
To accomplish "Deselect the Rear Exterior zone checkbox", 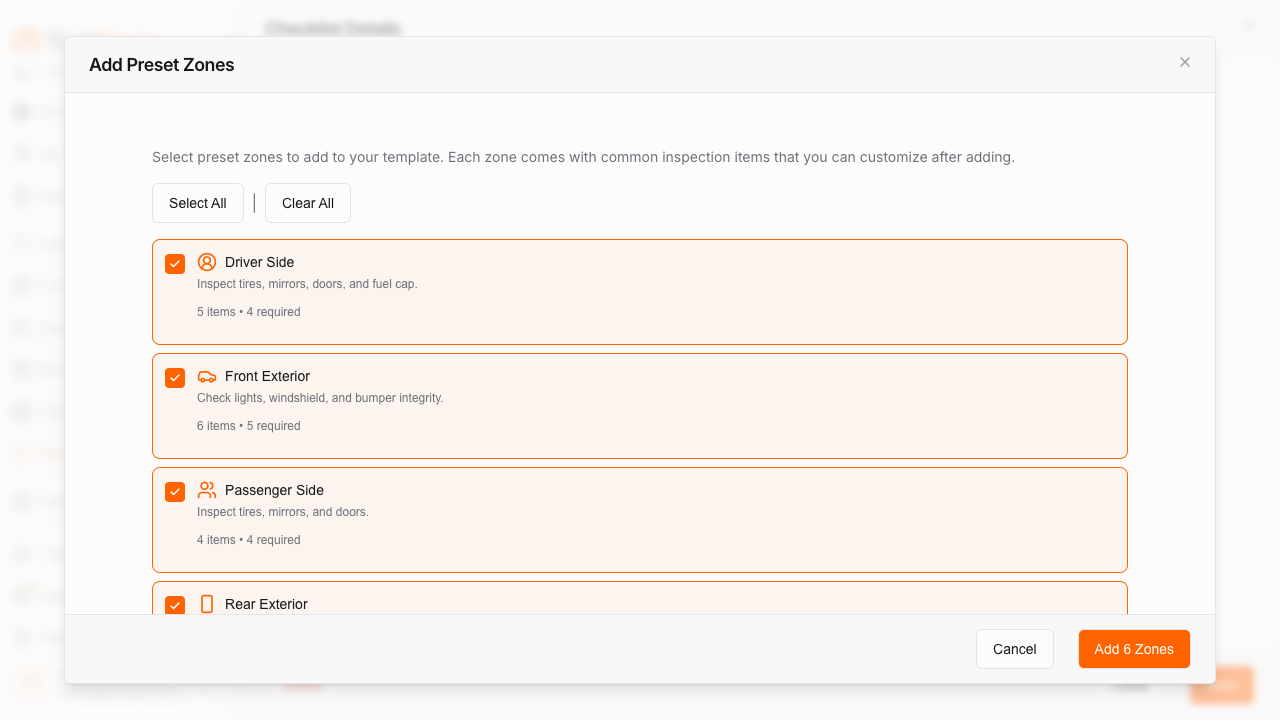I will click(x=175, y=605).
